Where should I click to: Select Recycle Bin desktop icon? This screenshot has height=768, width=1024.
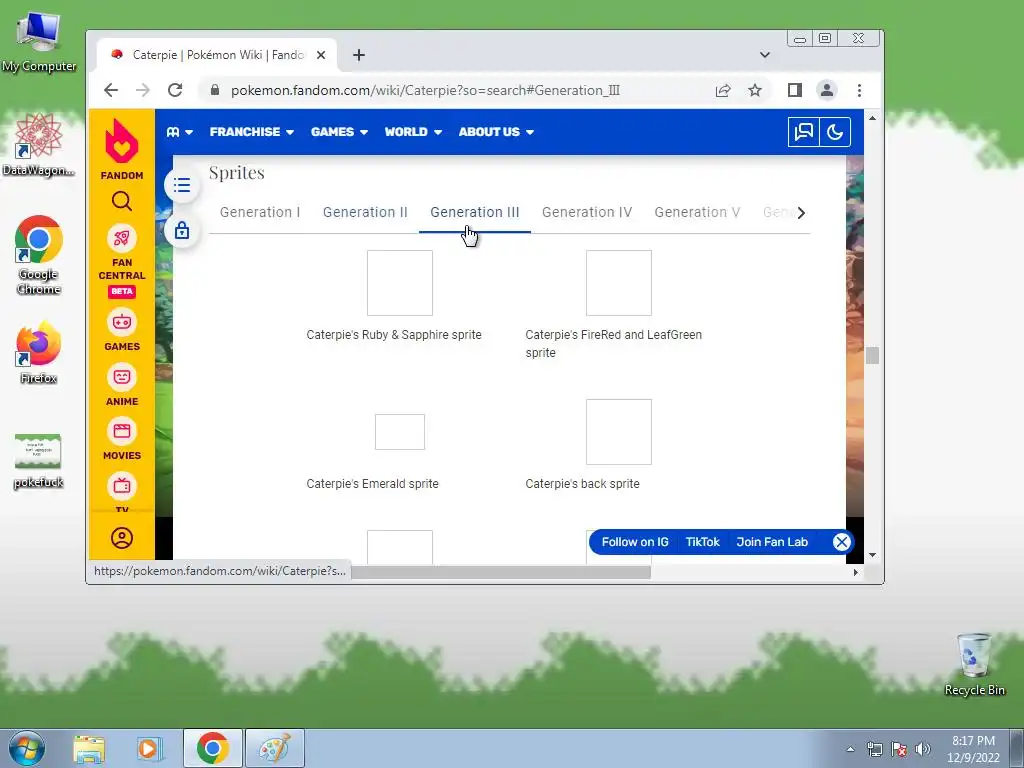pyautogui.click(x=974, y=665)
